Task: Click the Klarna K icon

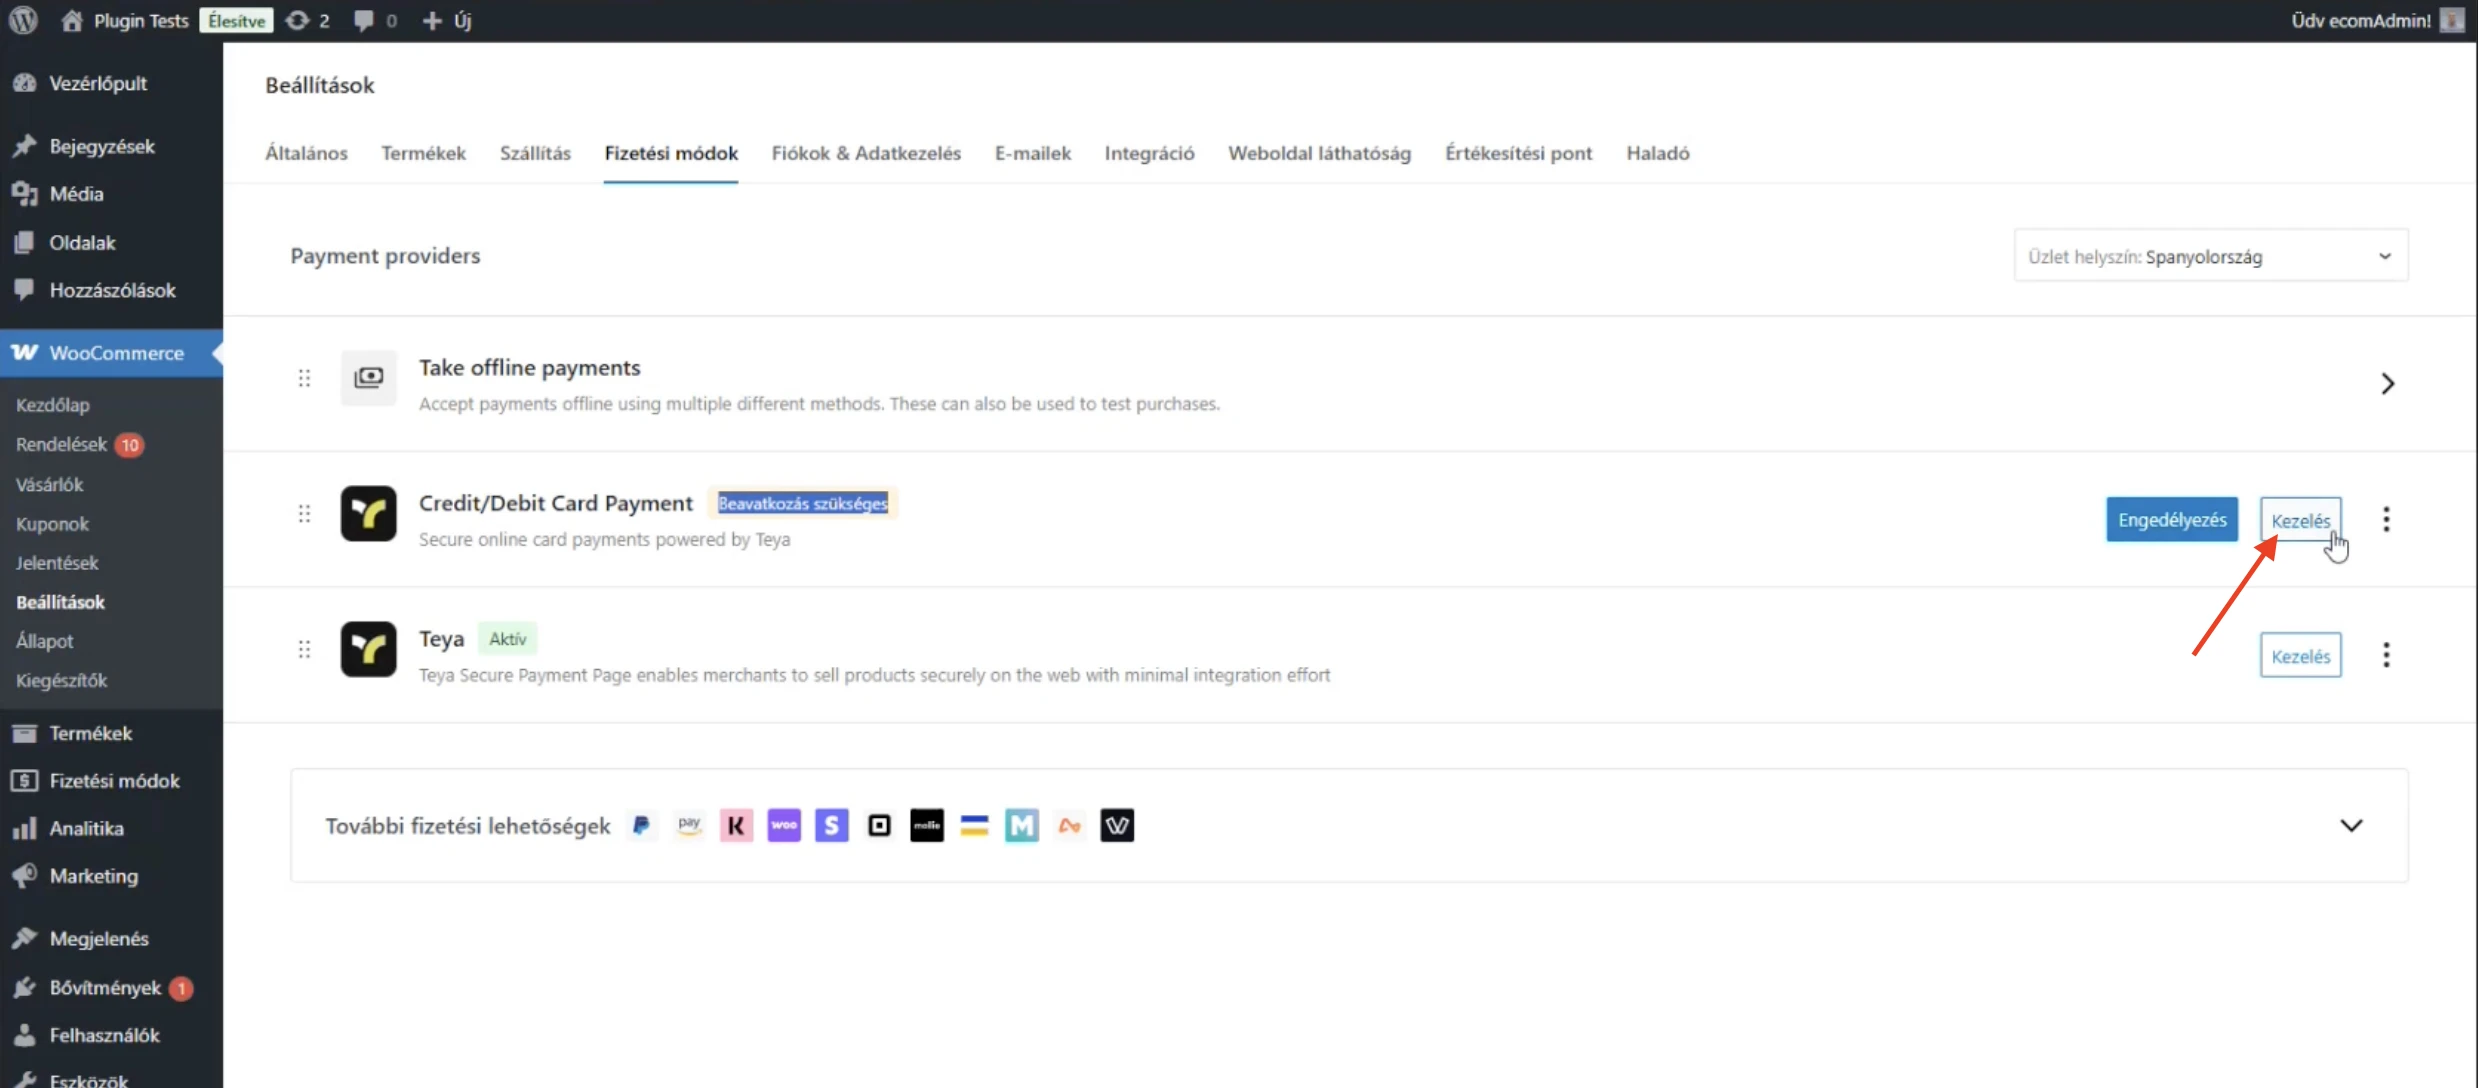Action: click(x=736, y=825)
